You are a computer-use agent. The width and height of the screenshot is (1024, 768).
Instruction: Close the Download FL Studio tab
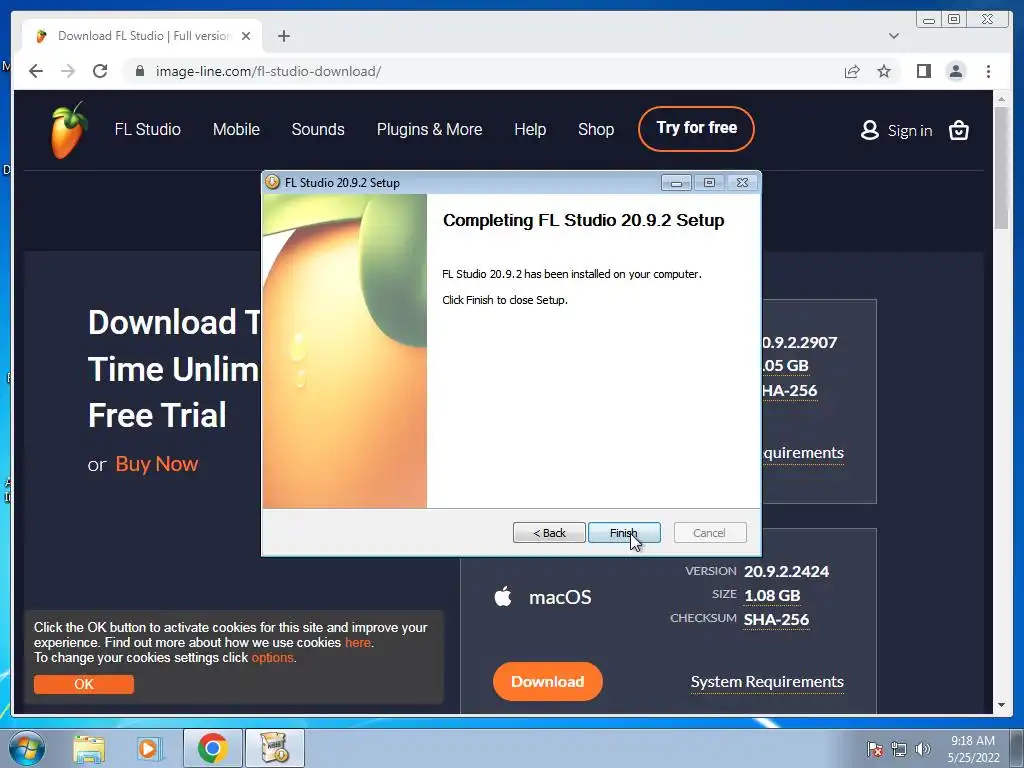pyautogui.click(x=246, y=36)
